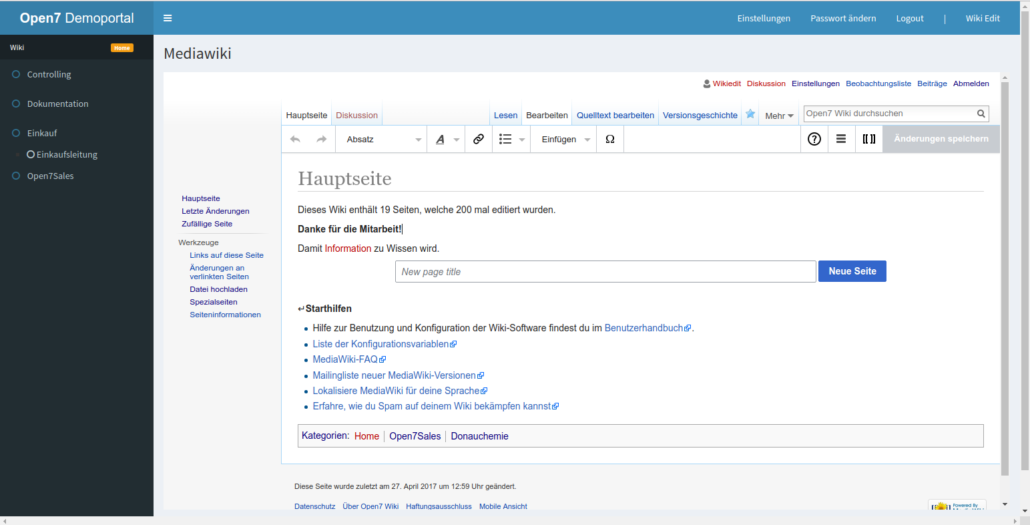
Task: Click the Wikiedit user icon
Action: pyautogui.click(x=707, y=83)
